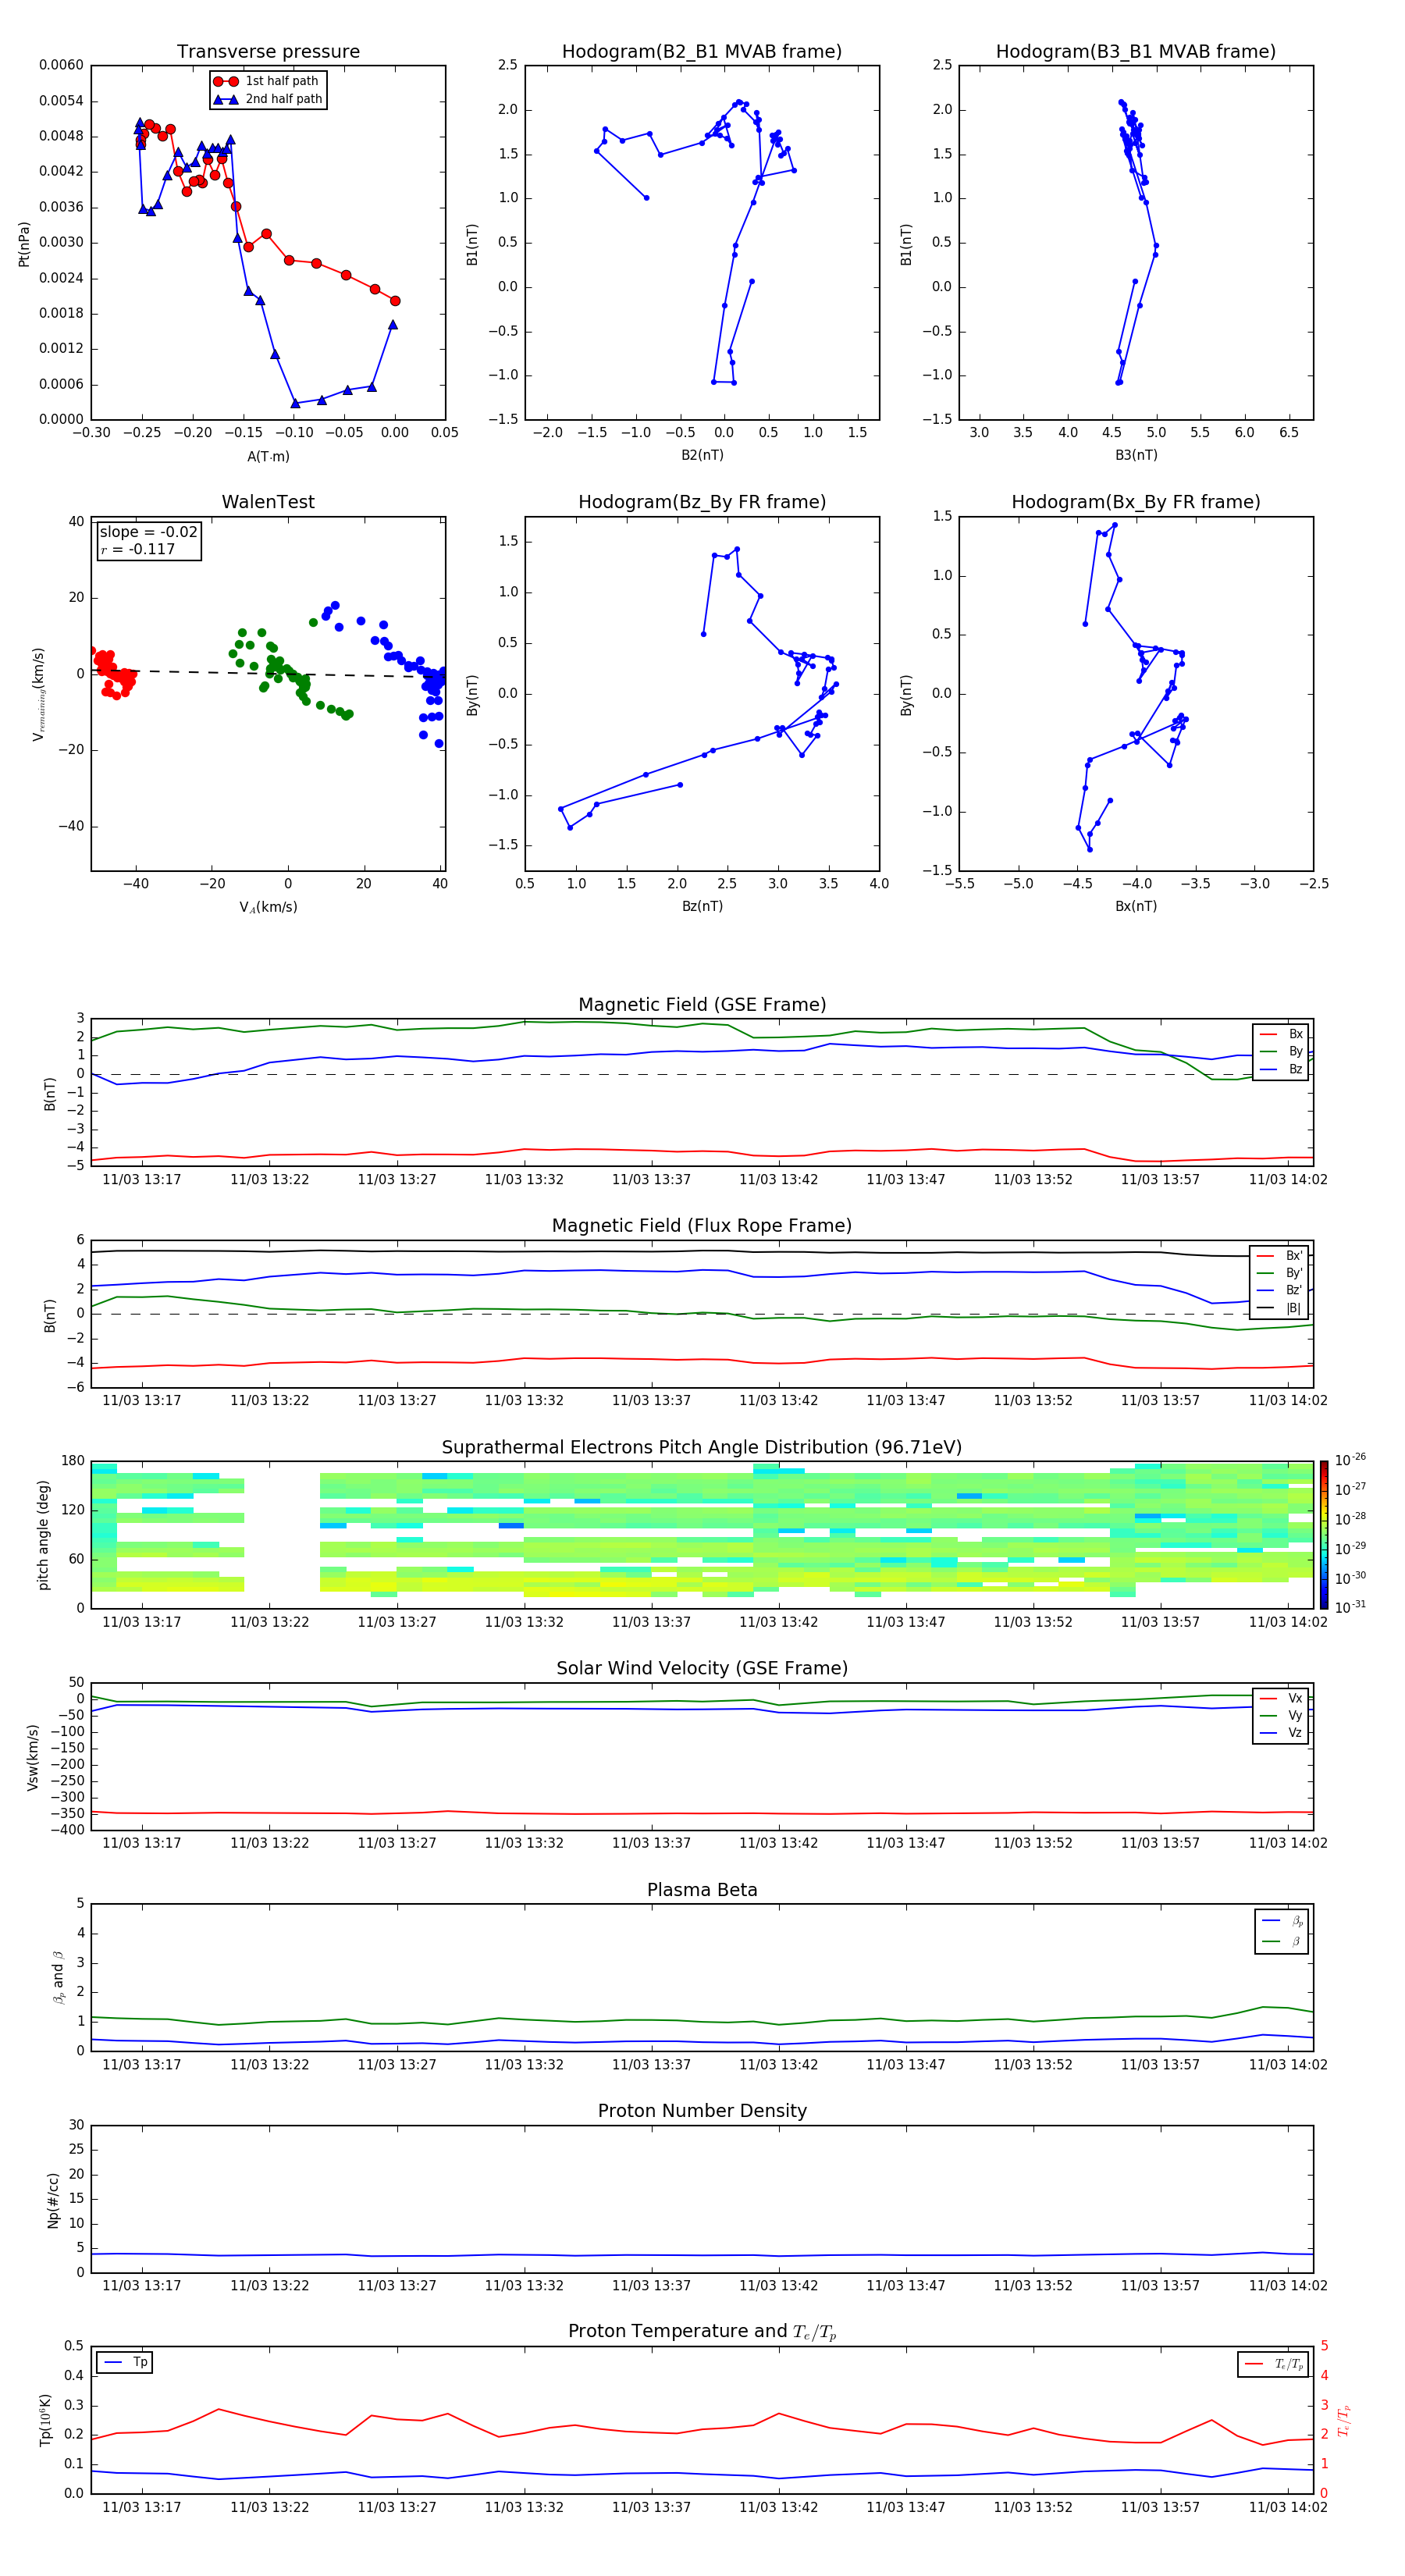Click the 'V_remaining(km/s)' y-axis label
This screenshot has width=1405, height=2576.
tap(39, 694)
